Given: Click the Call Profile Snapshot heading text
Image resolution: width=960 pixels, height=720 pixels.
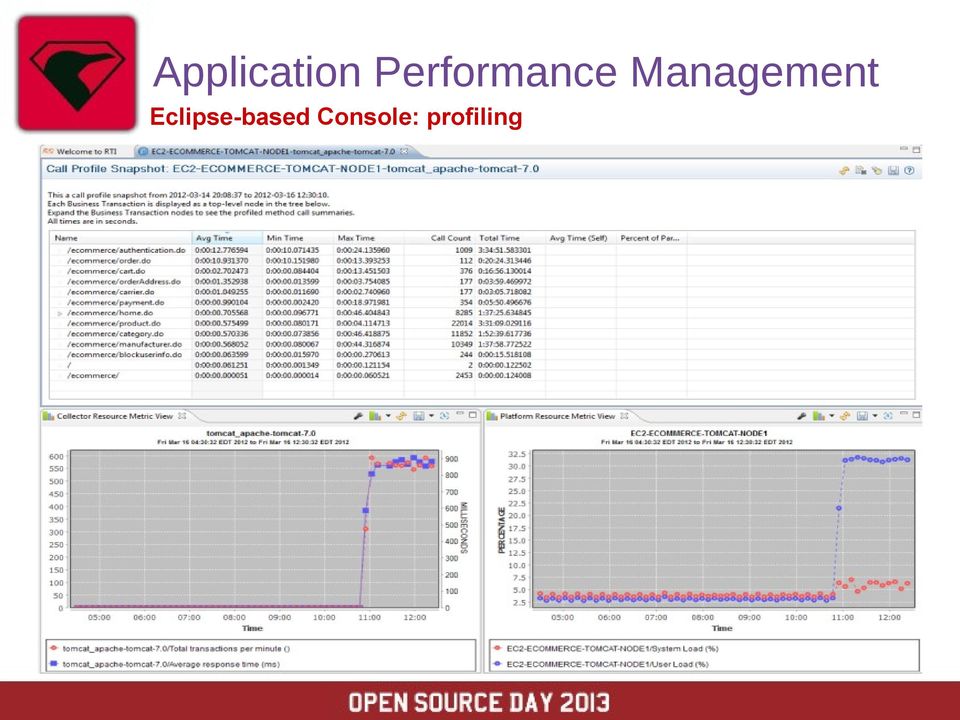Looking at the screenshot, I should (x=293, y=169).
